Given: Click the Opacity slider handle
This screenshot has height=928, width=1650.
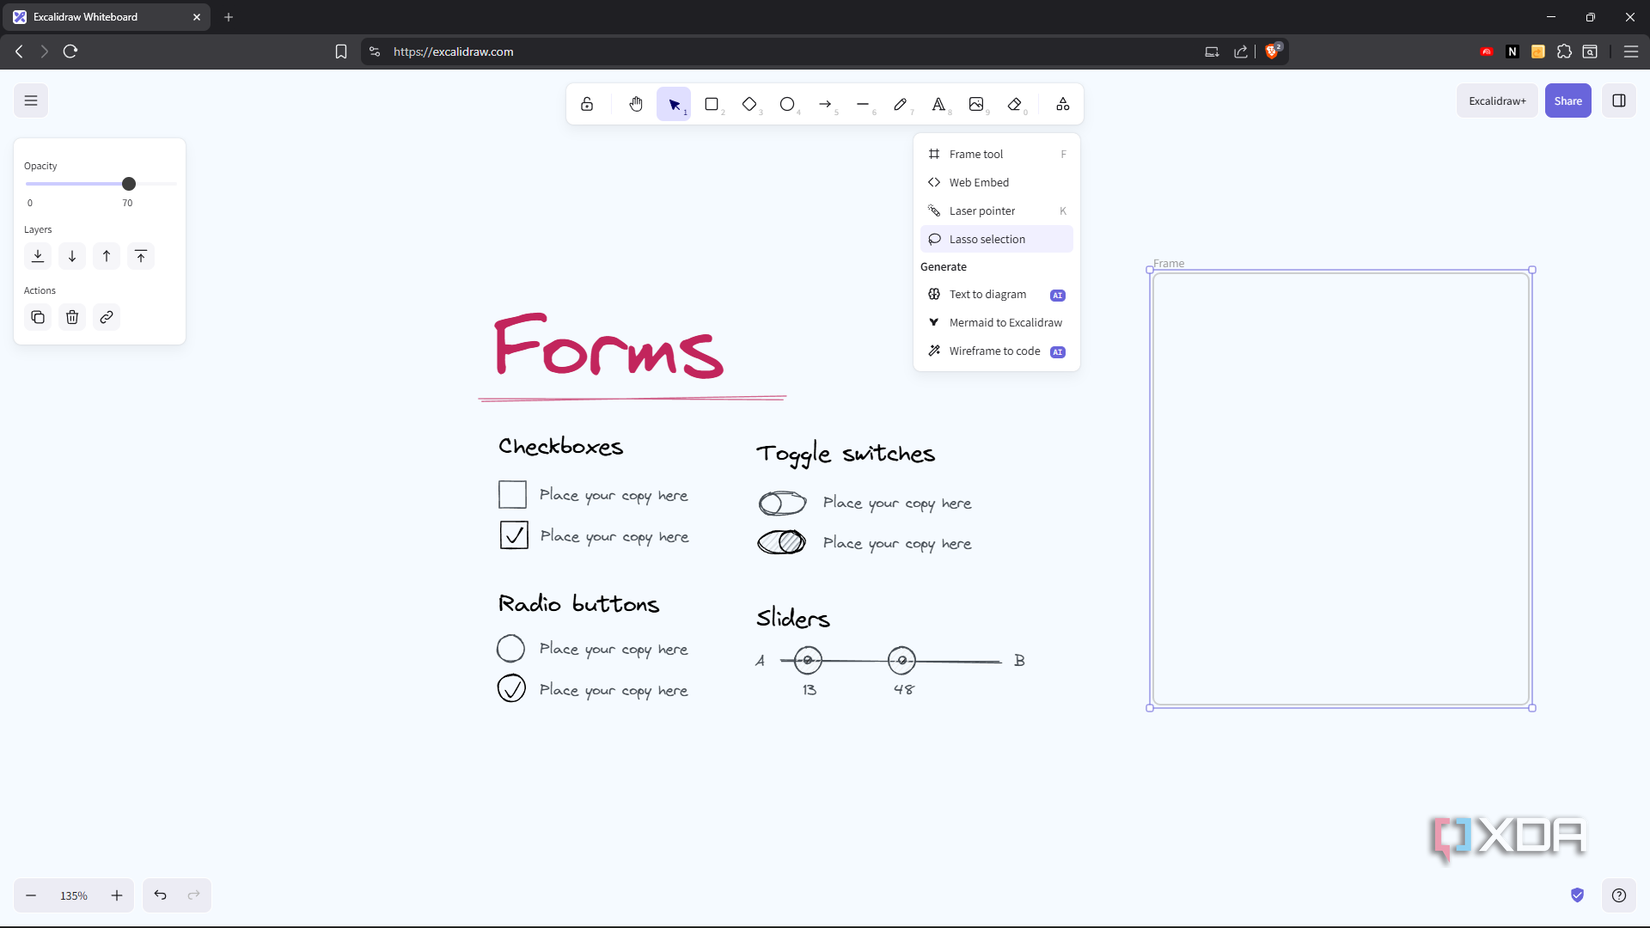Looking at the screenshot, I should tap(129, 184).
